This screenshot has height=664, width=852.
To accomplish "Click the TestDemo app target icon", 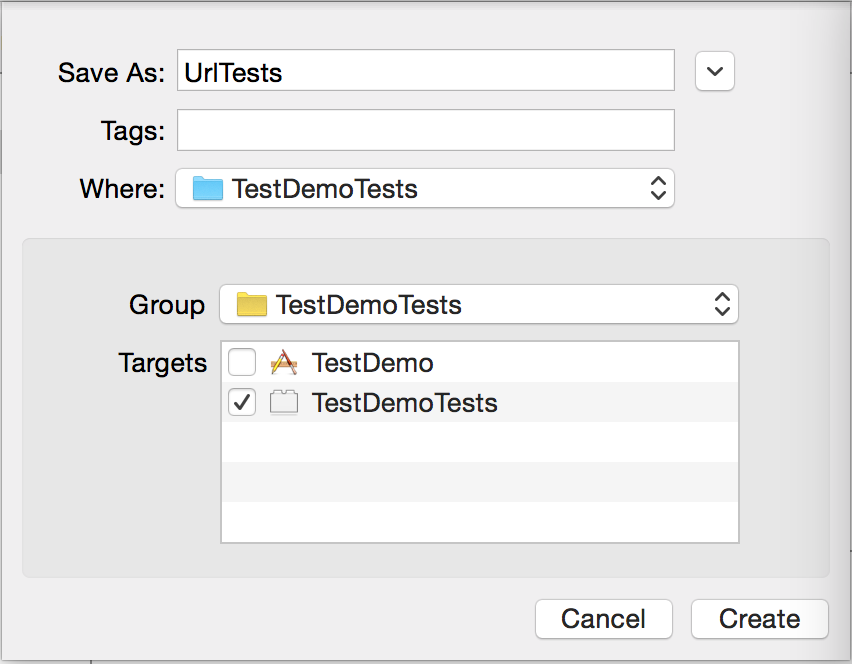I will [x=284, y=363].
